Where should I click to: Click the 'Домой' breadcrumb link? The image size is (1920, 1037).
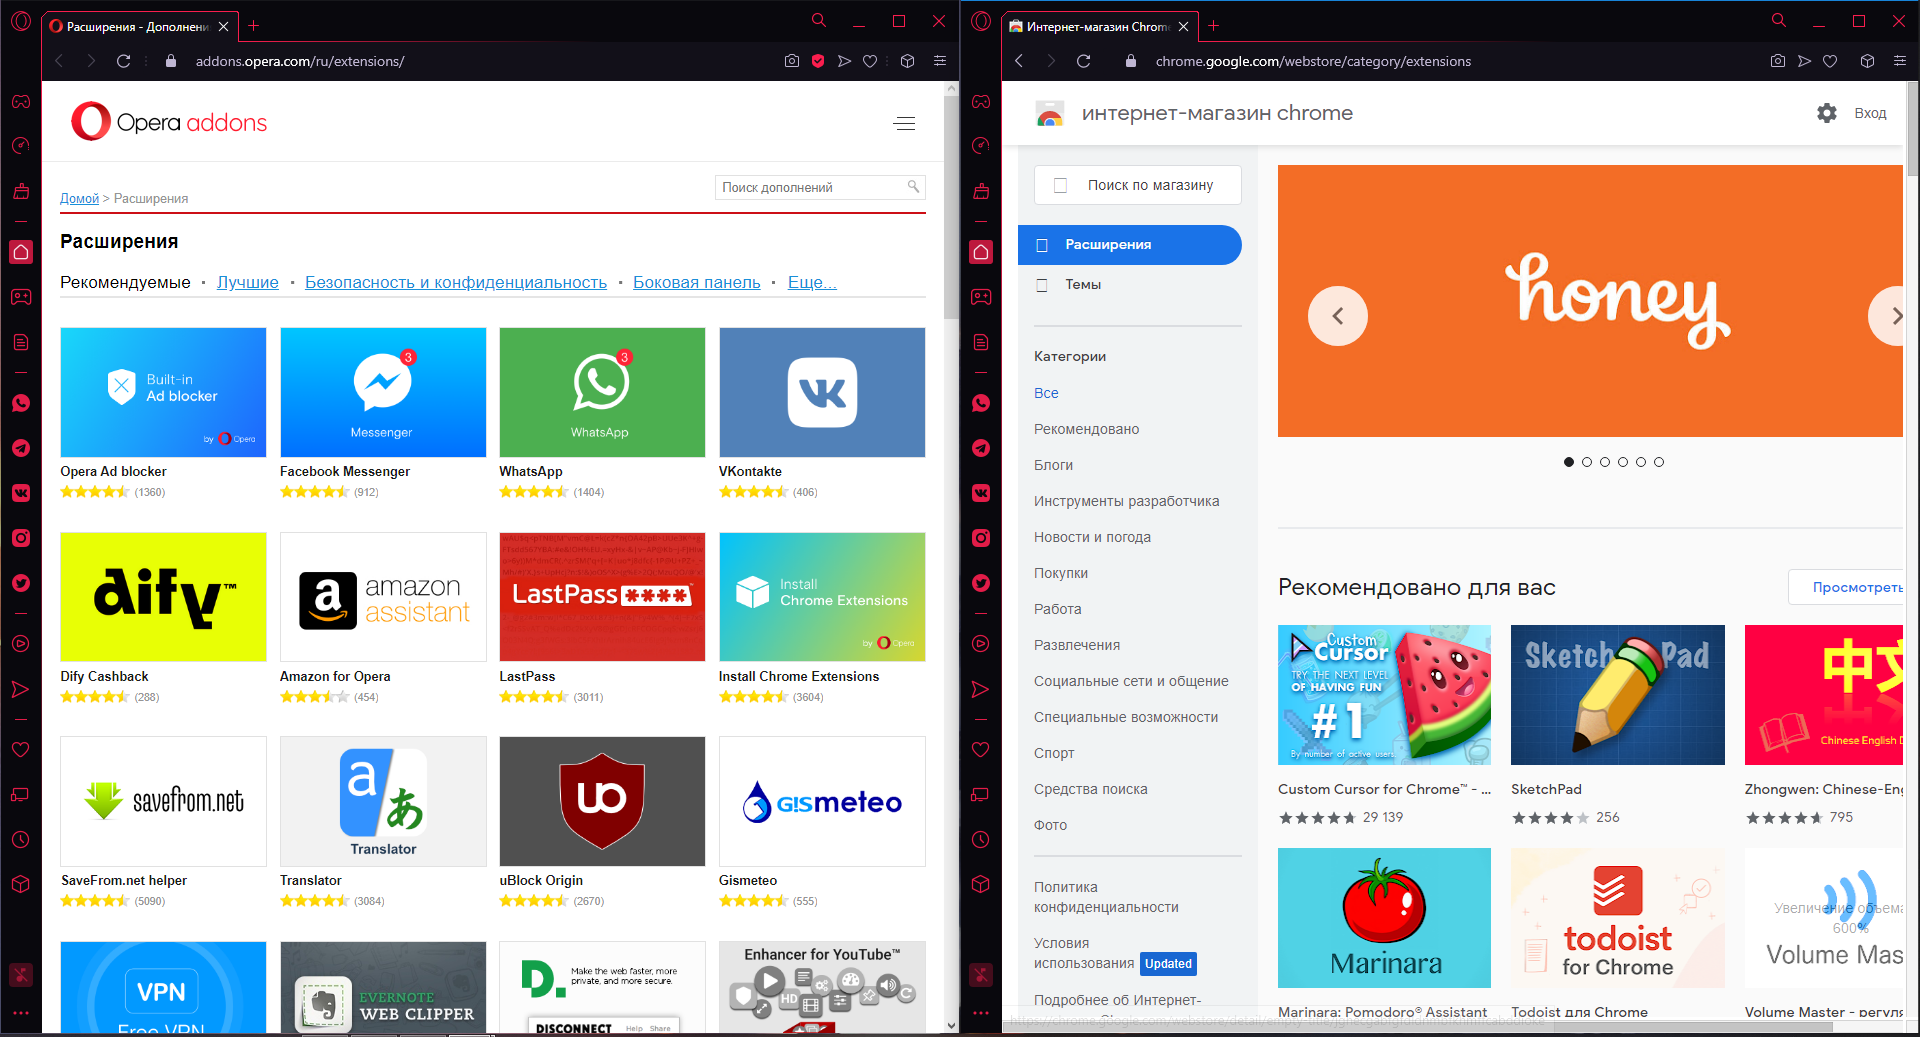(x=79, y=198)
